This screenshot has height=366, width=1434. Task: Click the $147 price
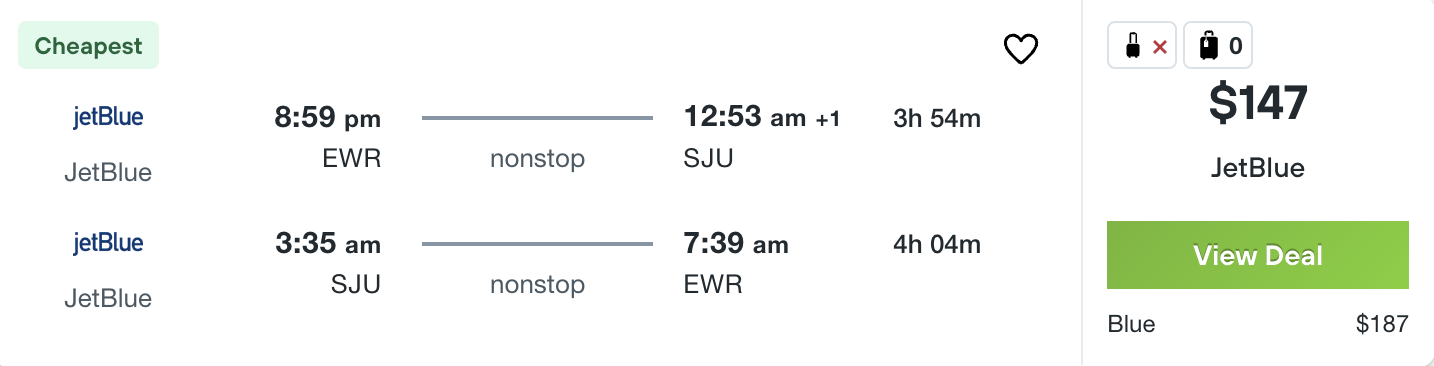(1258, 104)
